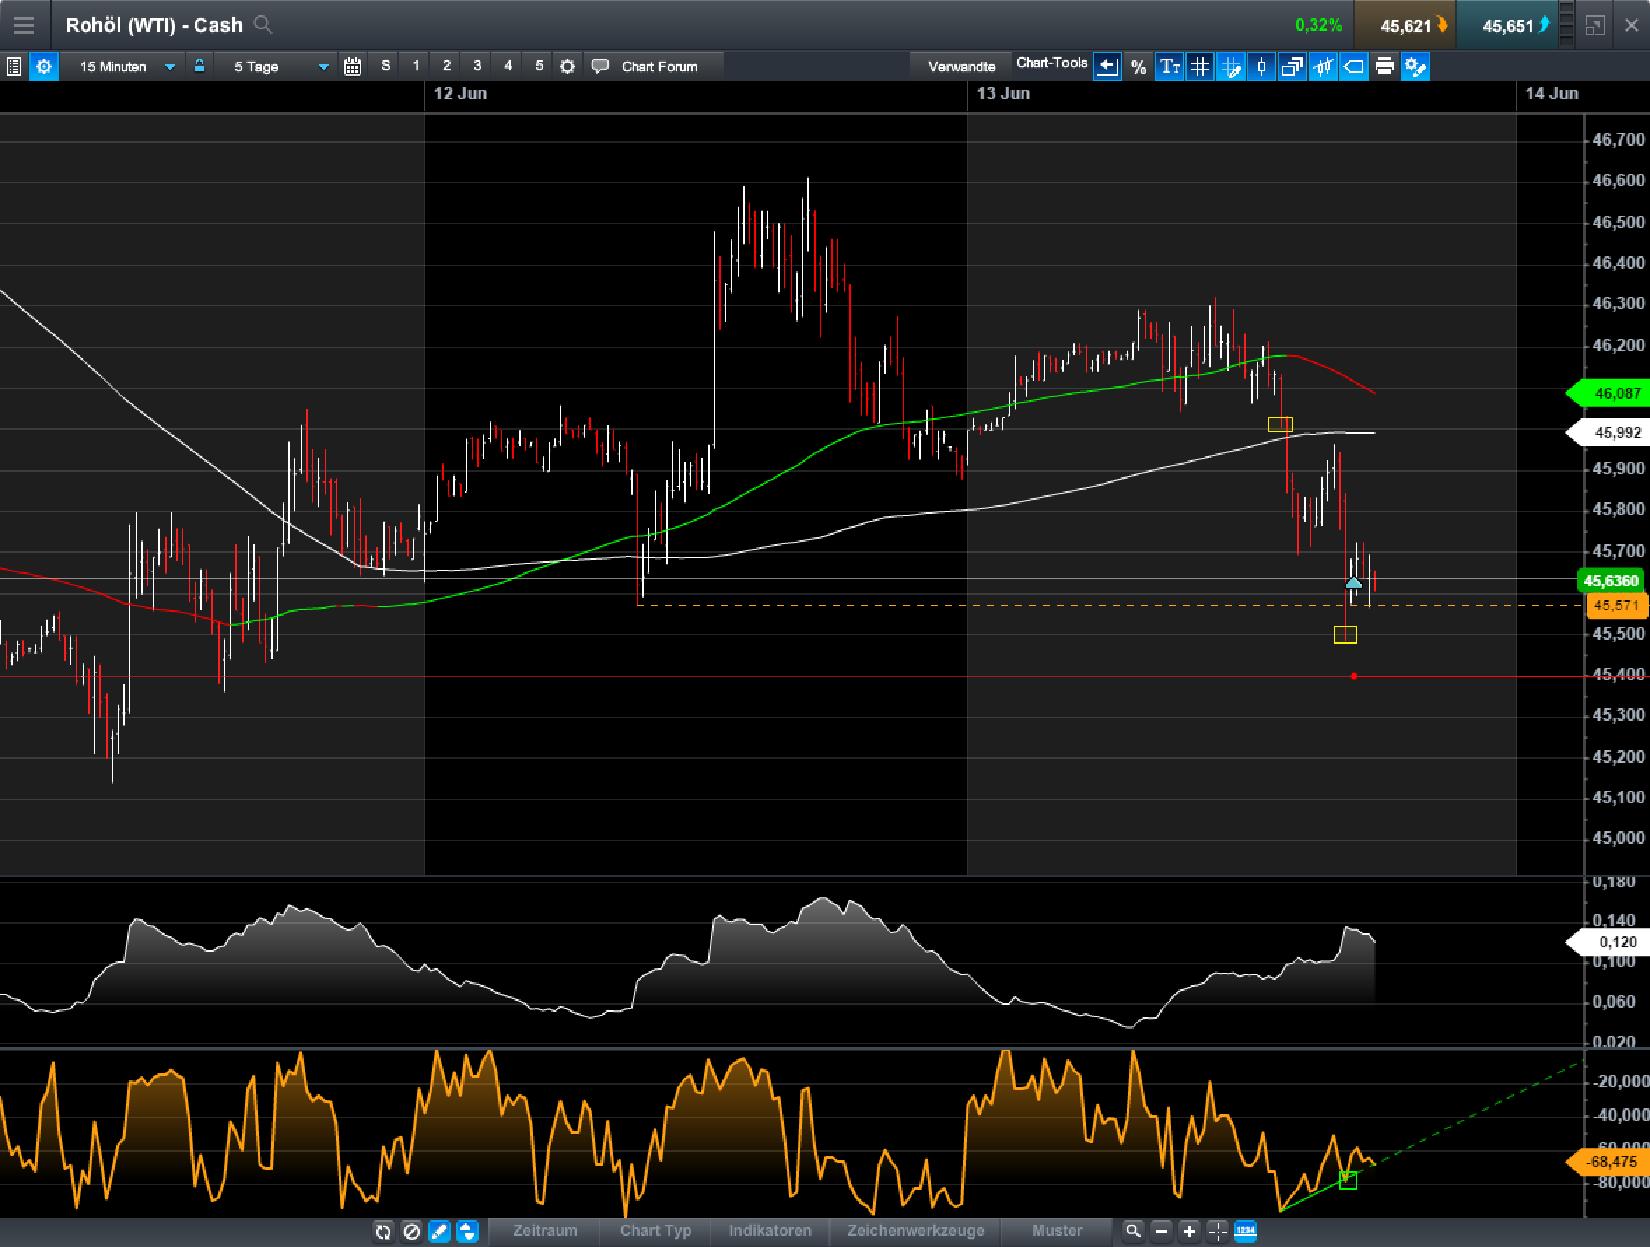The height and width of the screenshot is (1247, 1650).
Task: Click the zoom plus button
Action: click(1189, 1232)
